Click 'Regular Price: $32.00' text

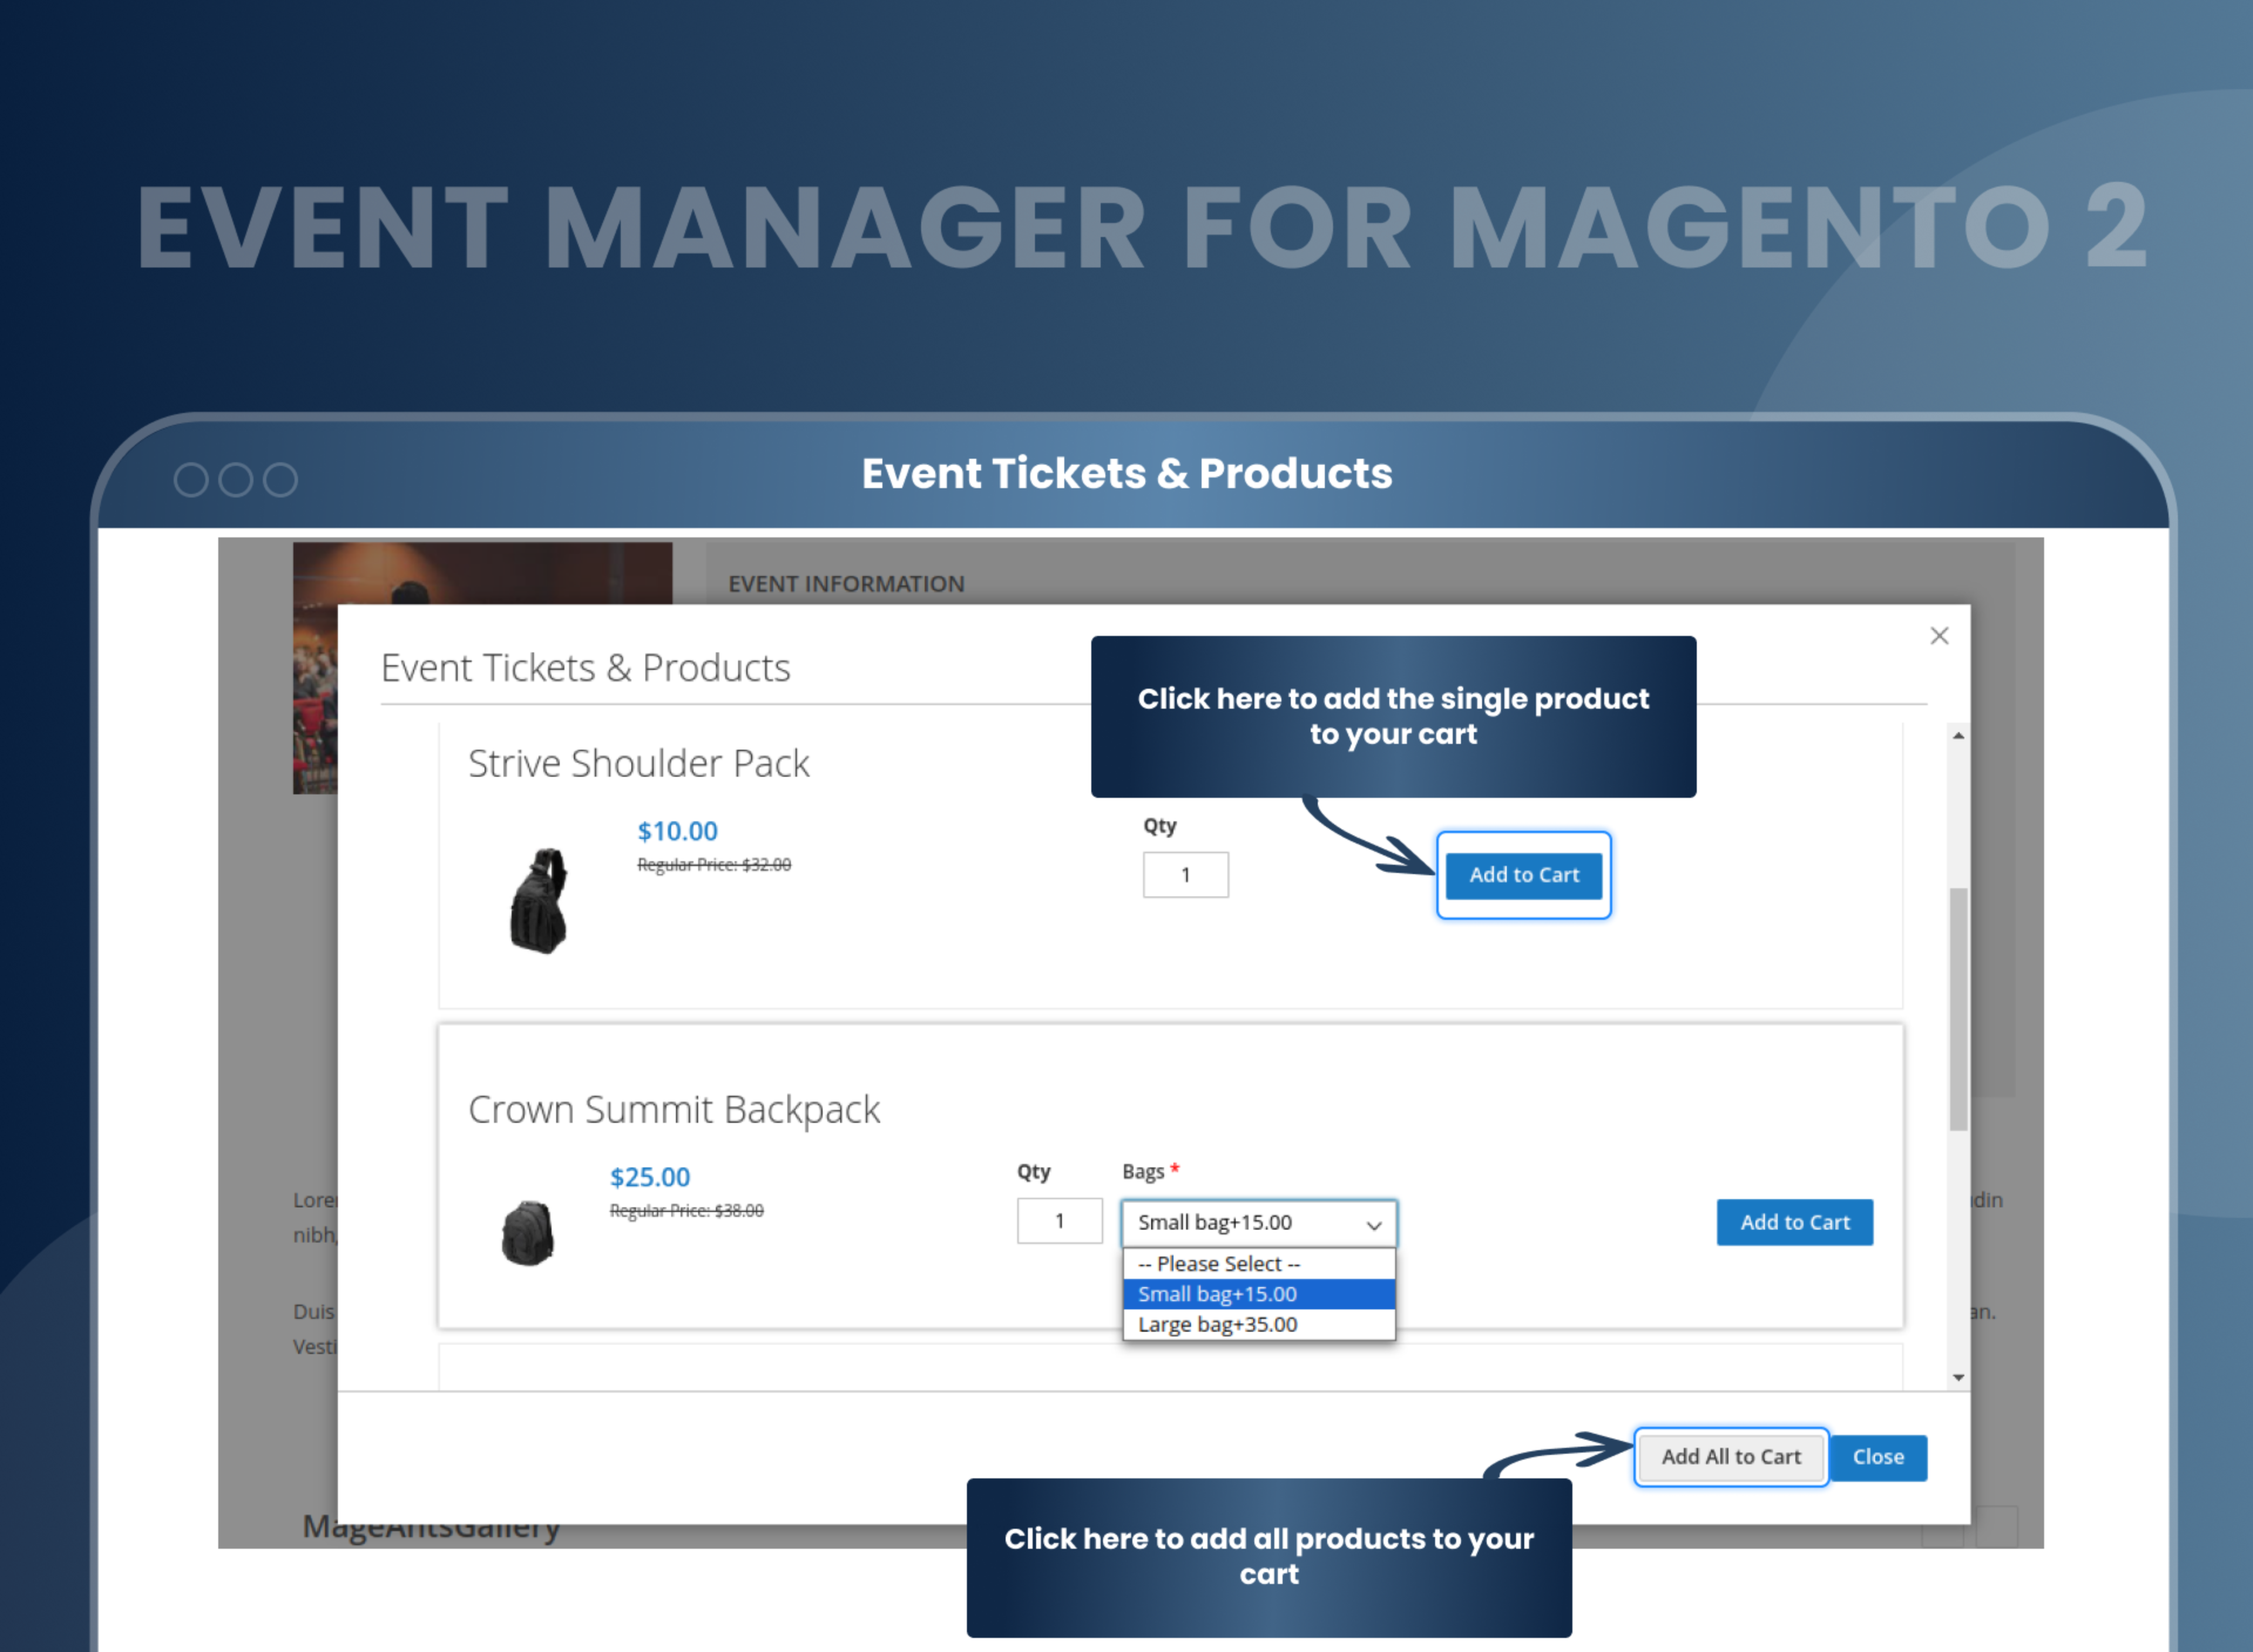click(x=714, y=865)
